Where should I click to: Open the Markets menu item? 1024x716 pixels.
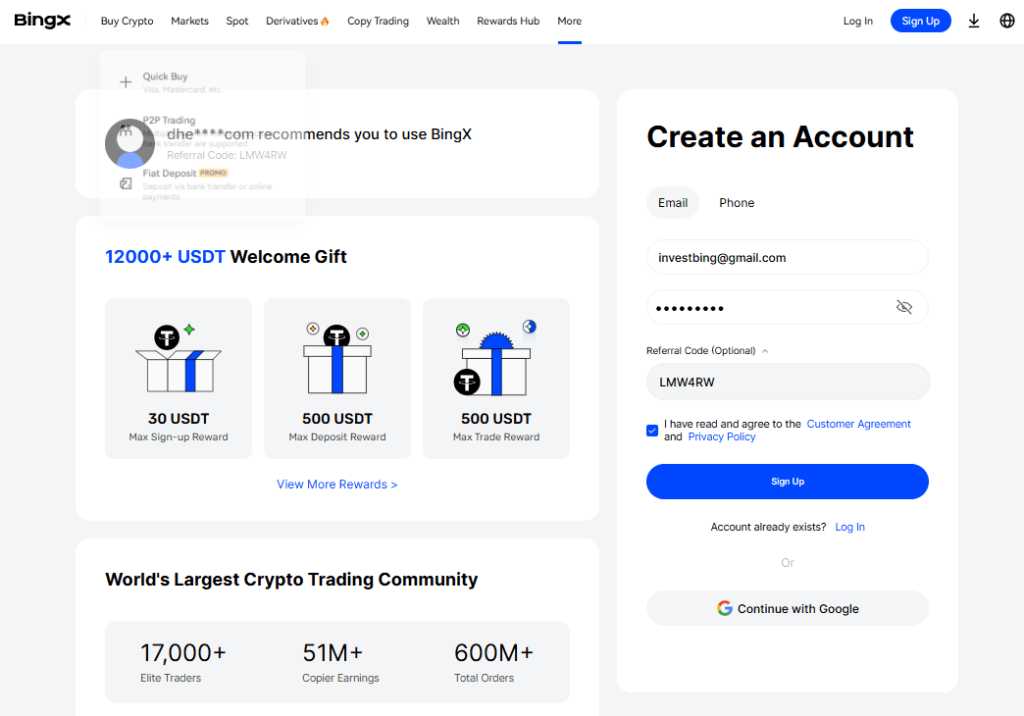[x=189, y=21]
